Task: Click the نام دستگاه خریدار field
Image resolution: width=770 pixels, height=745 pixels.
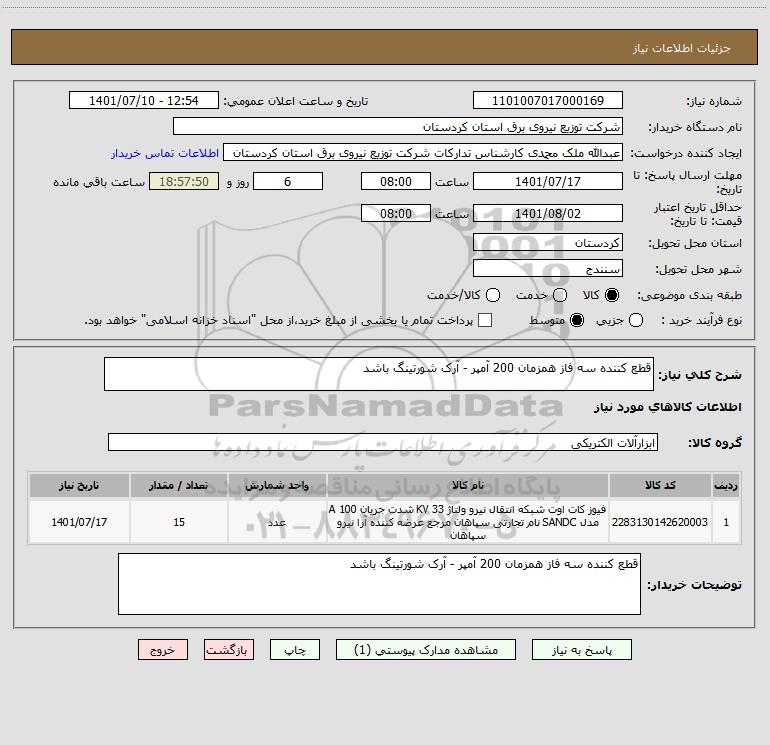Action: [x=398, y=126]
